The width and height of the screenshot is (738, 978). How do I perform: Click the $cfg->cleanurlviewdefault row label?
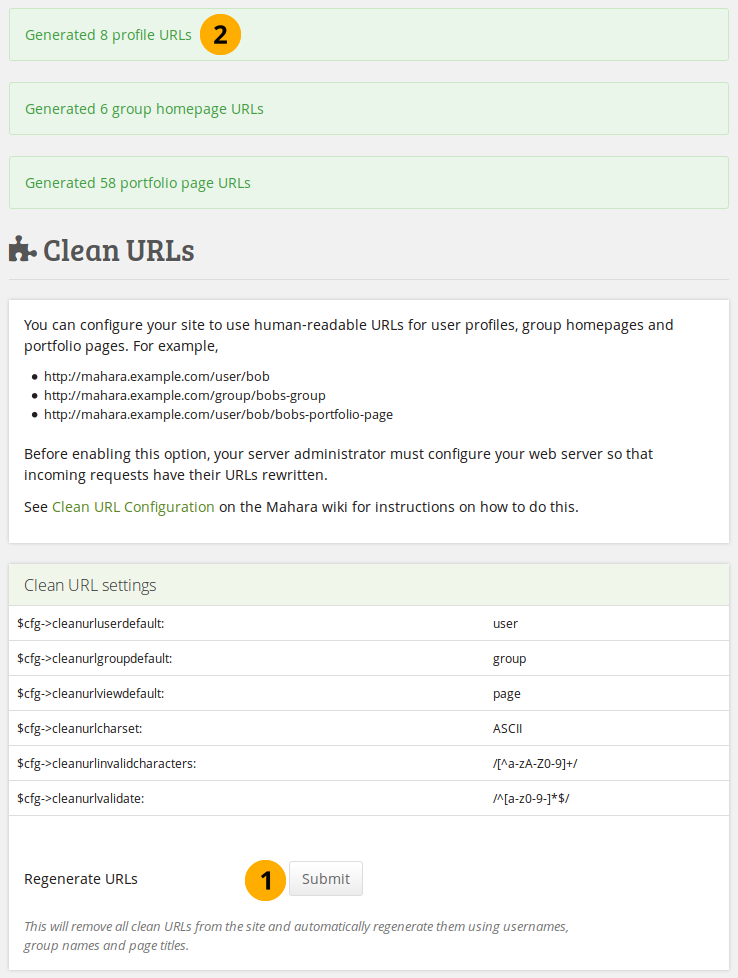pos(91,694)
